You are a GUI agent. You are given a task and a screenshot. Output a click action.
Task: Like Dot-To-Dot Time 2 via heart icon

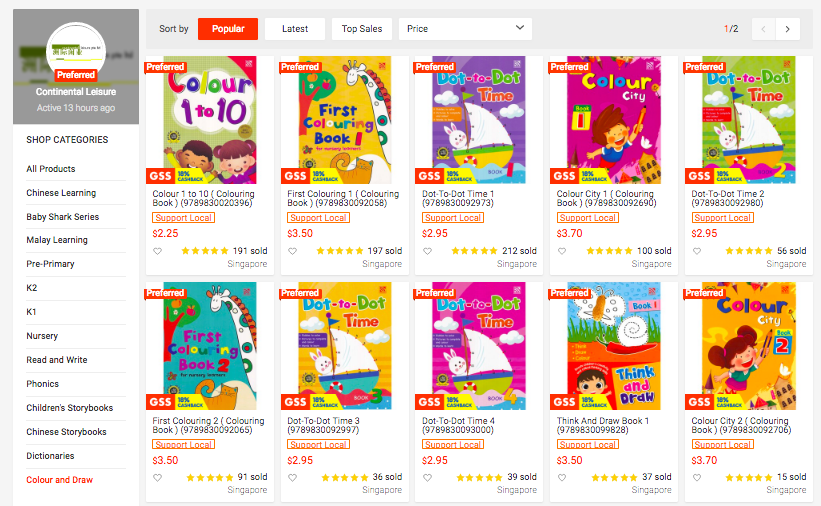[697, 251]
